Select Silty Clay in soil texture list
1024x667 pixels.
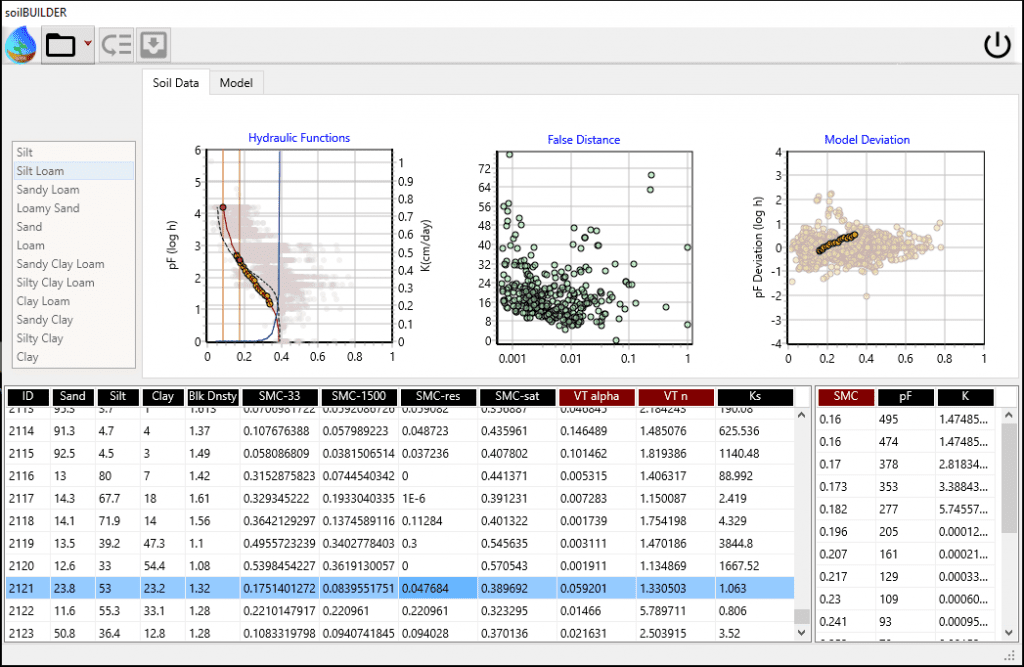tap(73, 338)
